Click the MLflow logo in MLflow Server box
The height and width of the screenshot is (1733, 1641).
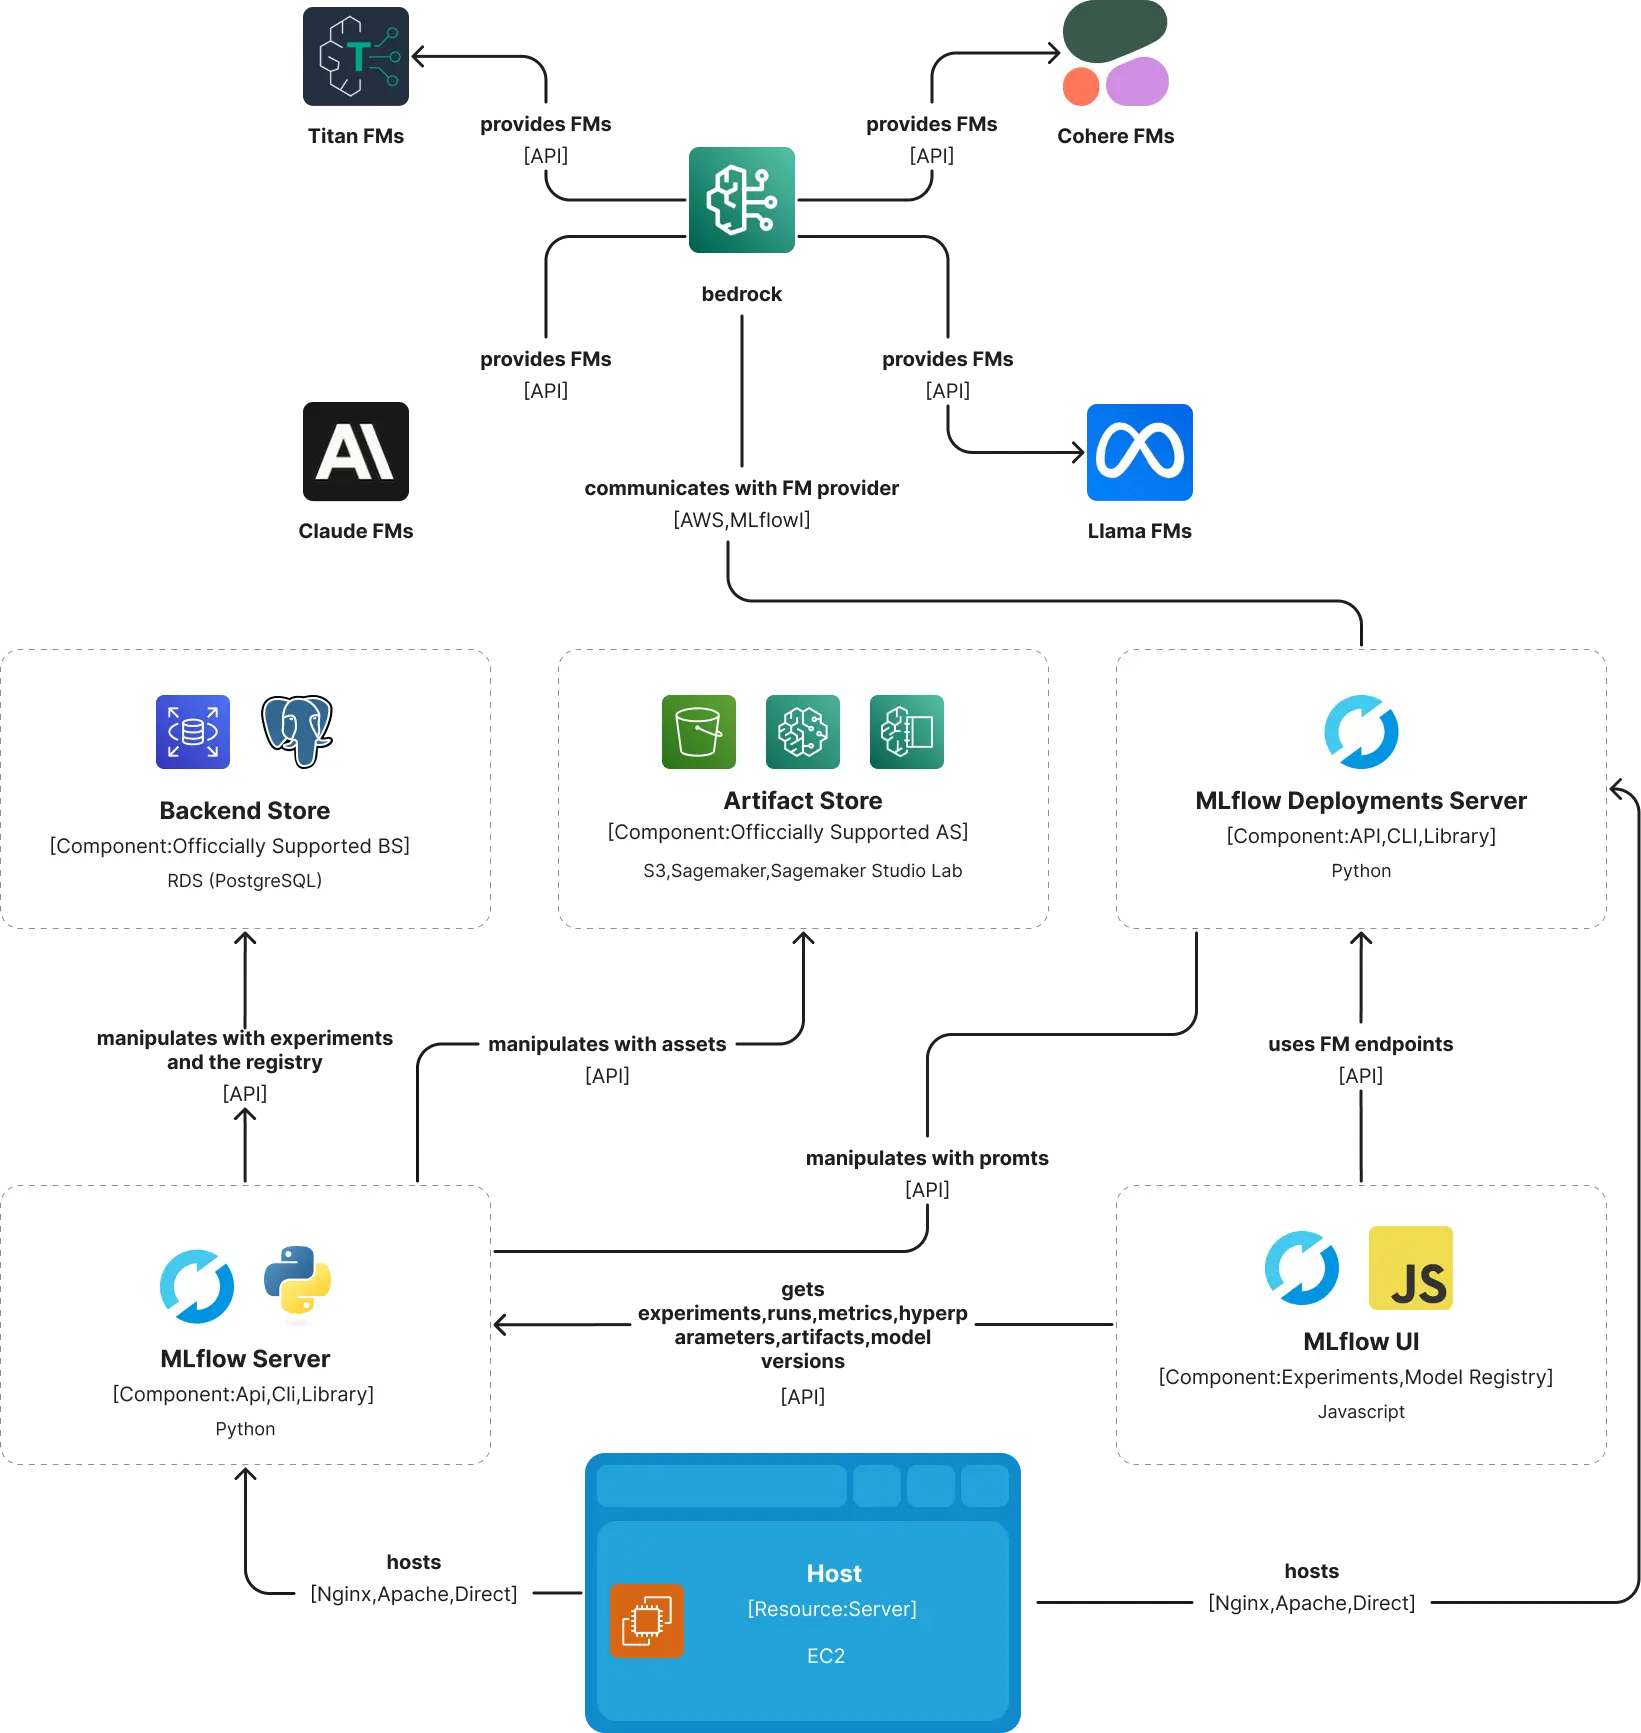click(197, 1286)
